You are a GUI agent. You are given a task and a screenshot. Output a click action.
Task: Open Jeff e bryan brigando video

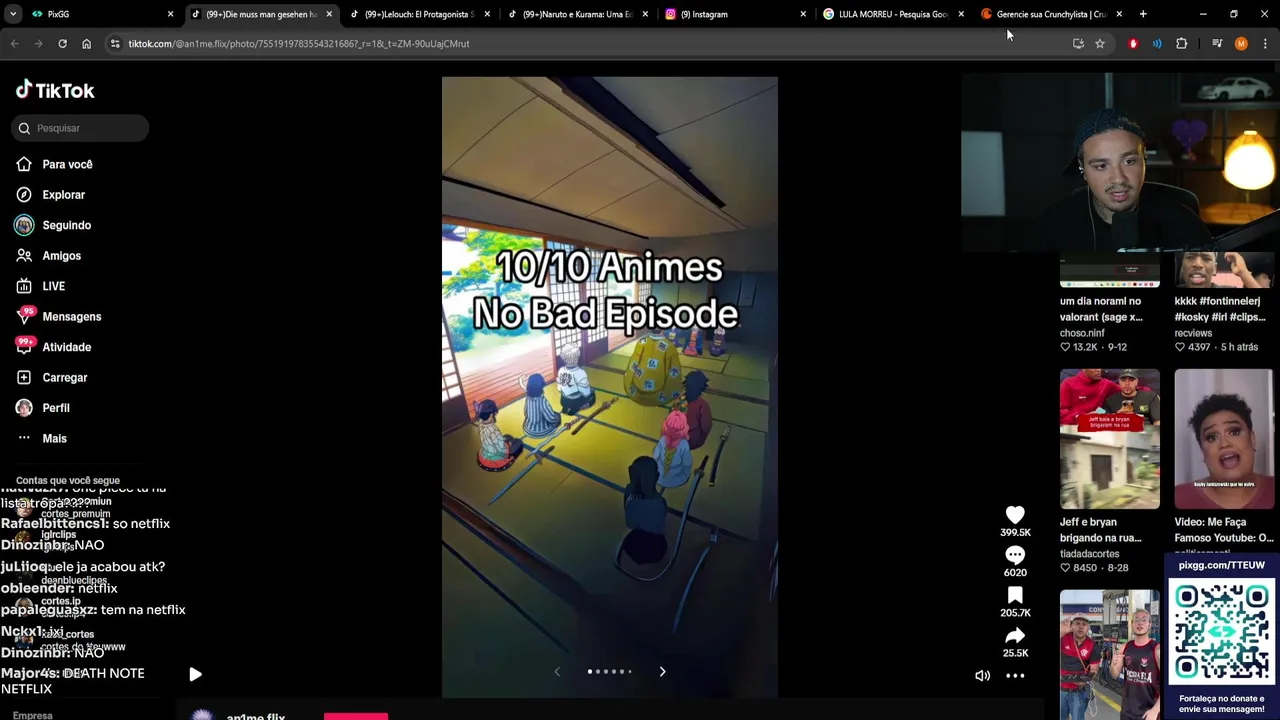[1110, 439]
